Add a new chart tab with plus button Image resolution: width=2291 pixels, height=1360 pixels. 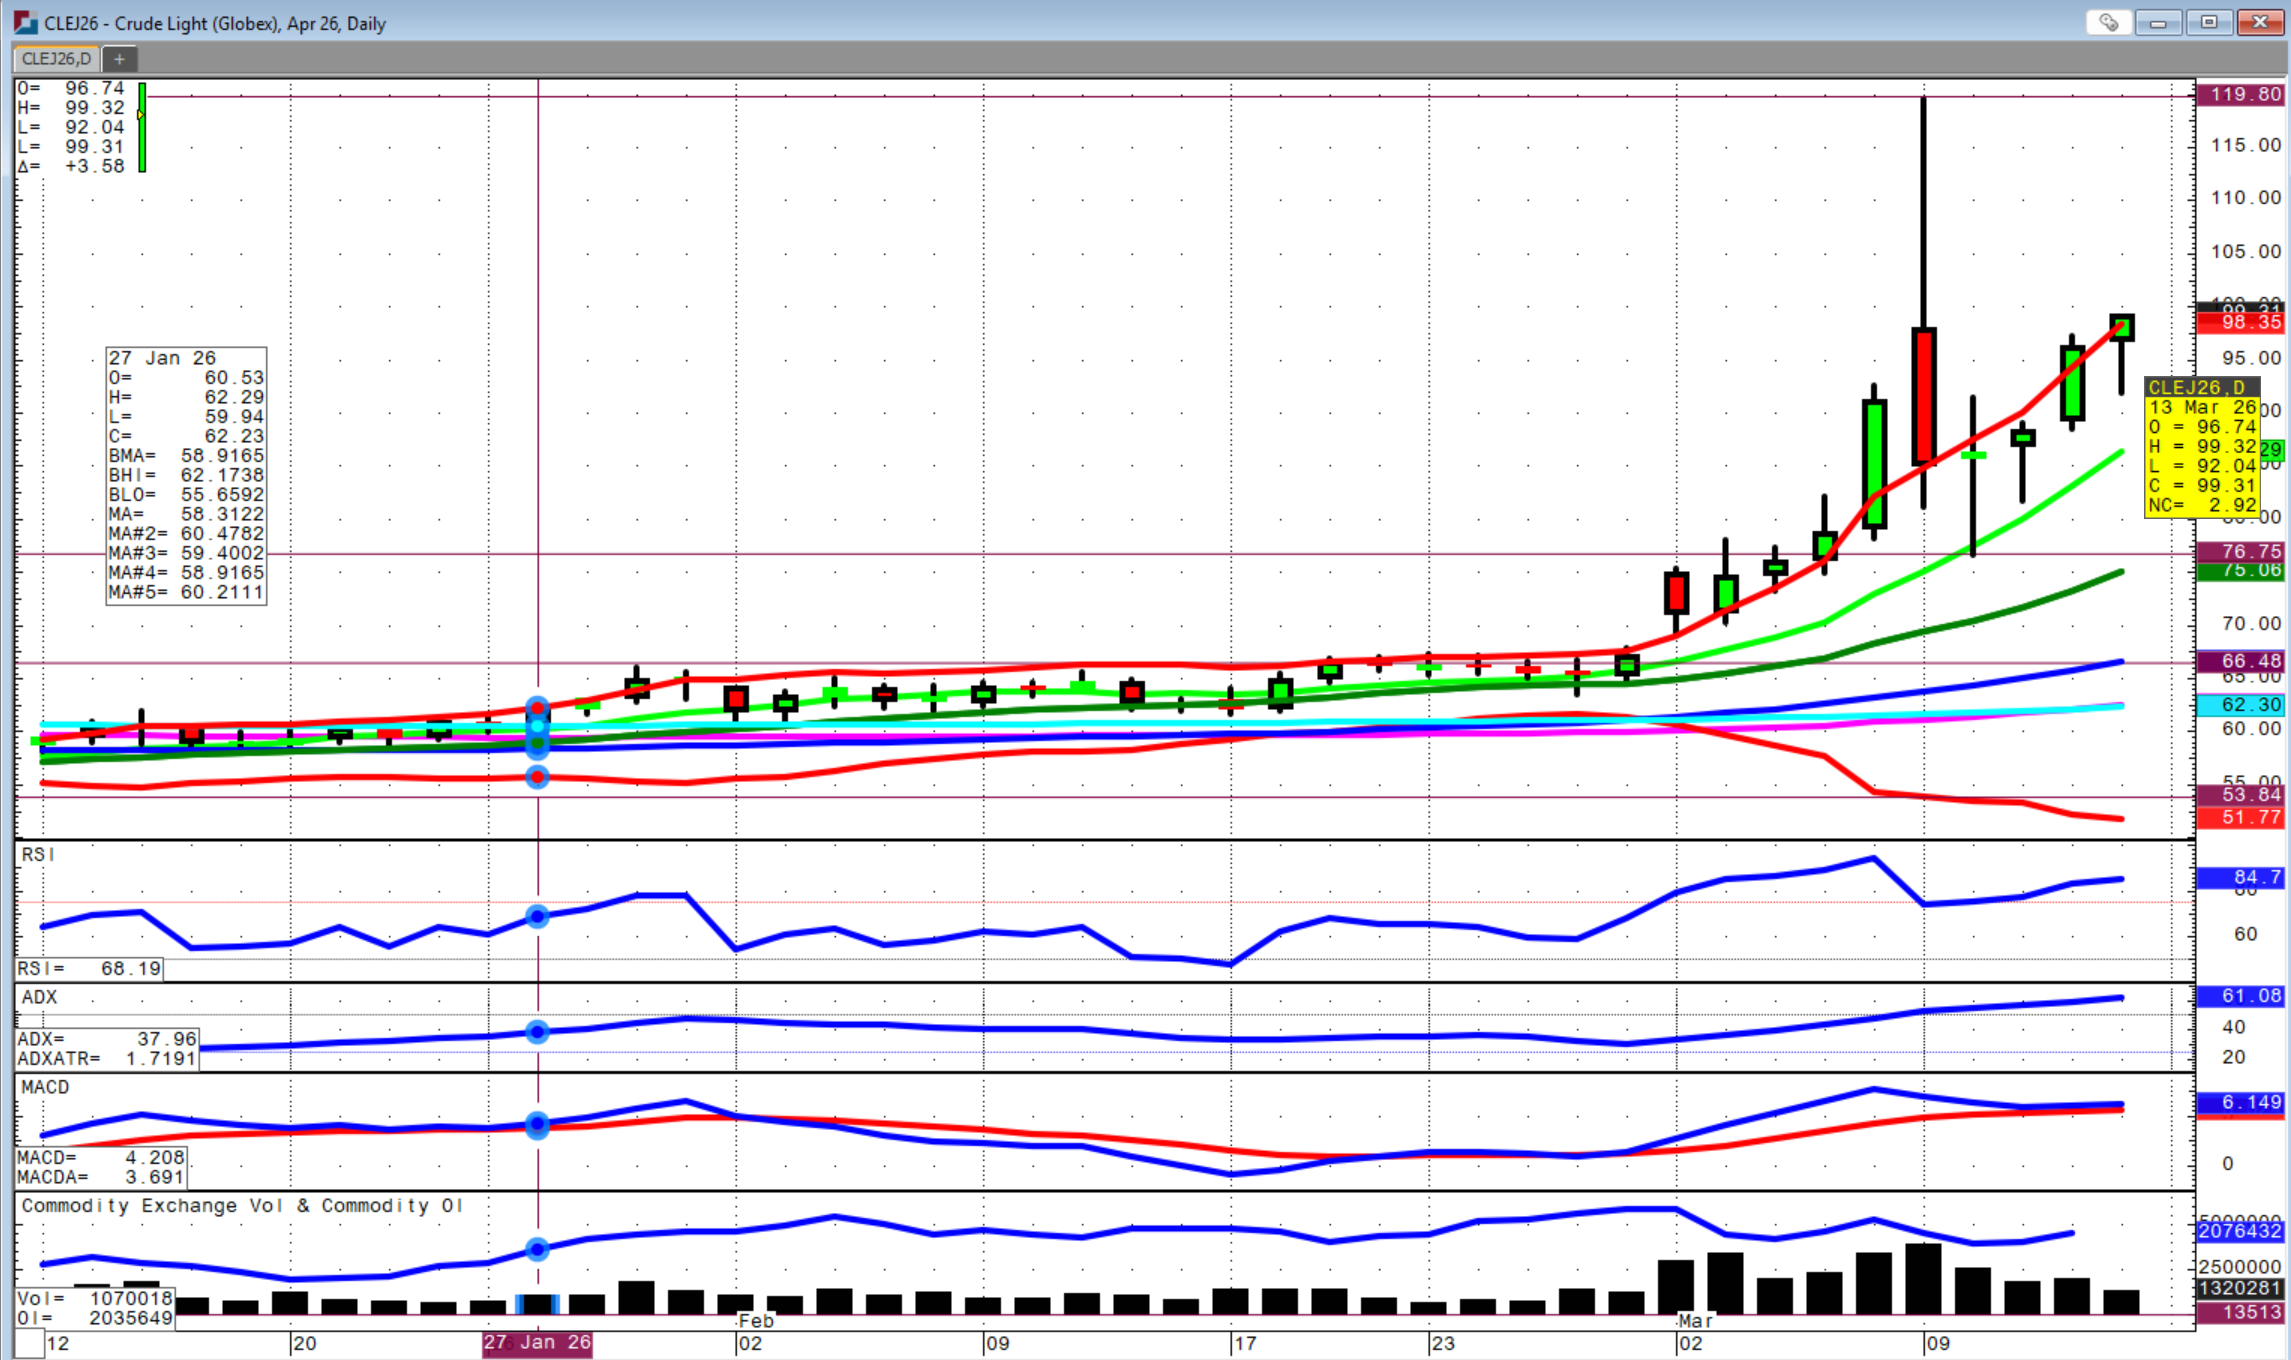[x=119, y=59]
